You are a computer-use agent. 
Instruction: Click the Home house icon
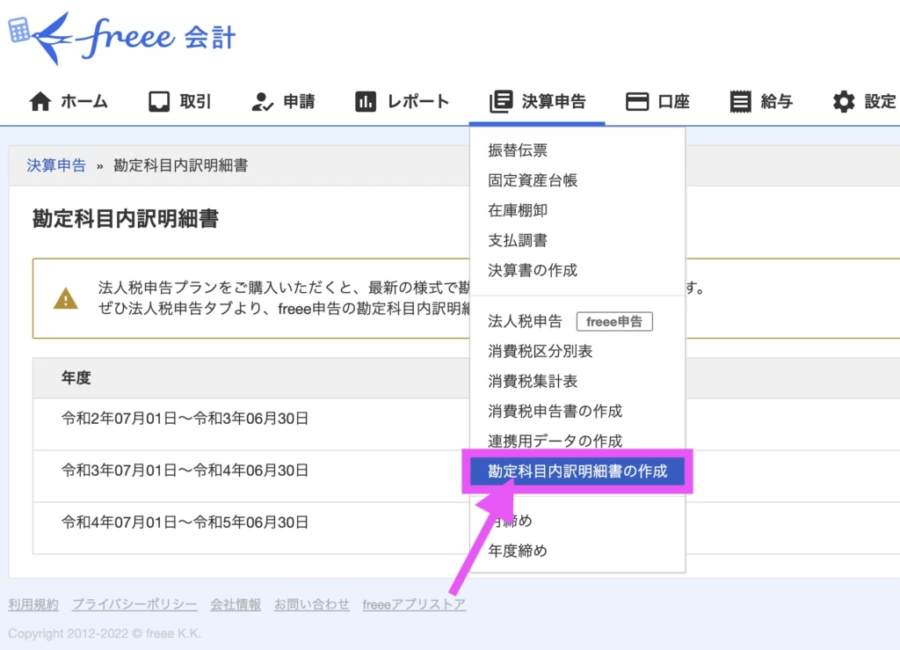coord(40,101)
